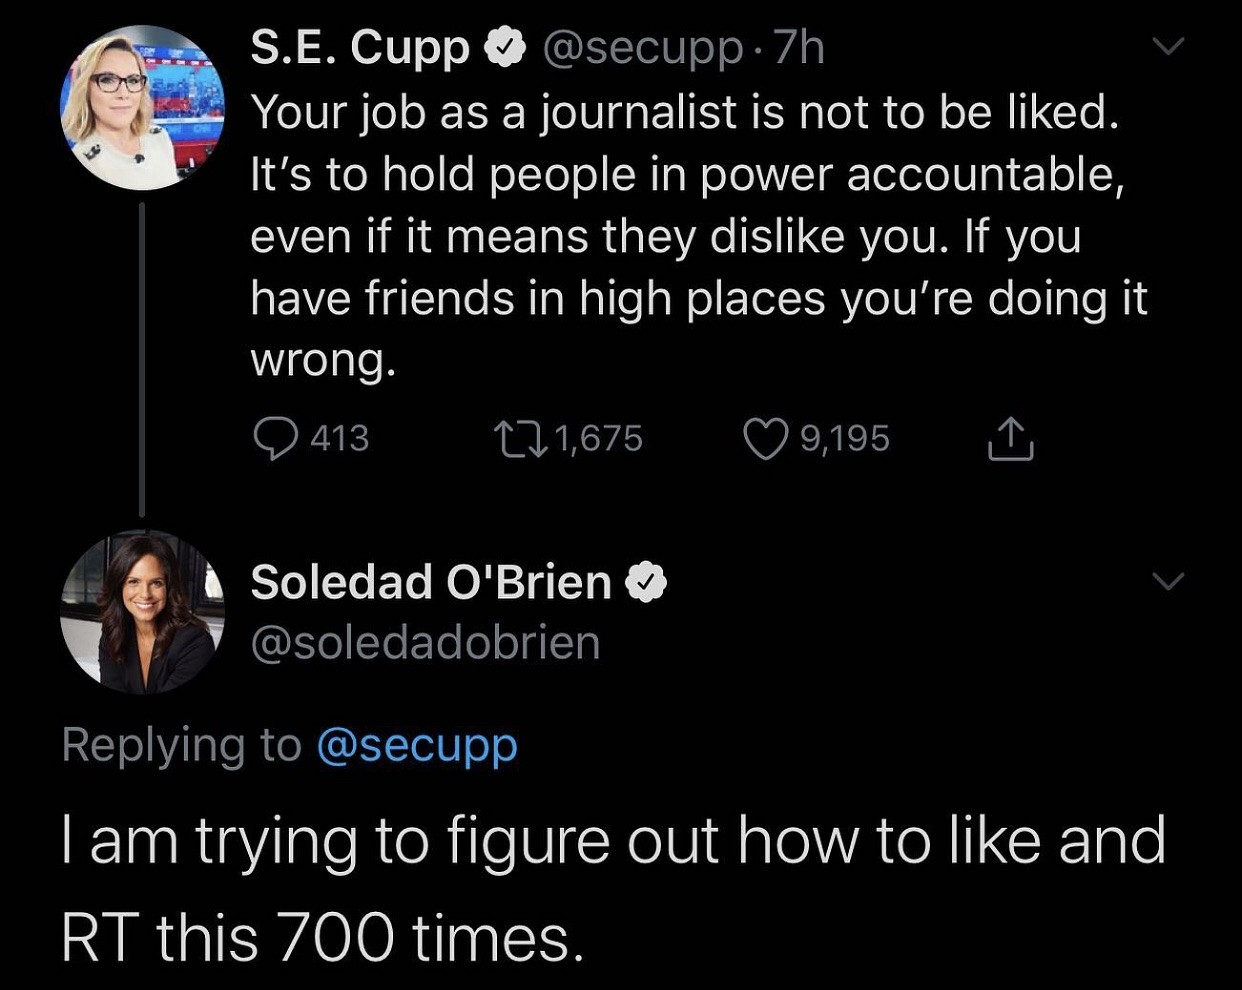Open the S.E. Cupp tweet options chevron
This screenshot has height=990, width=1242.
click(x=1167, y=47)
